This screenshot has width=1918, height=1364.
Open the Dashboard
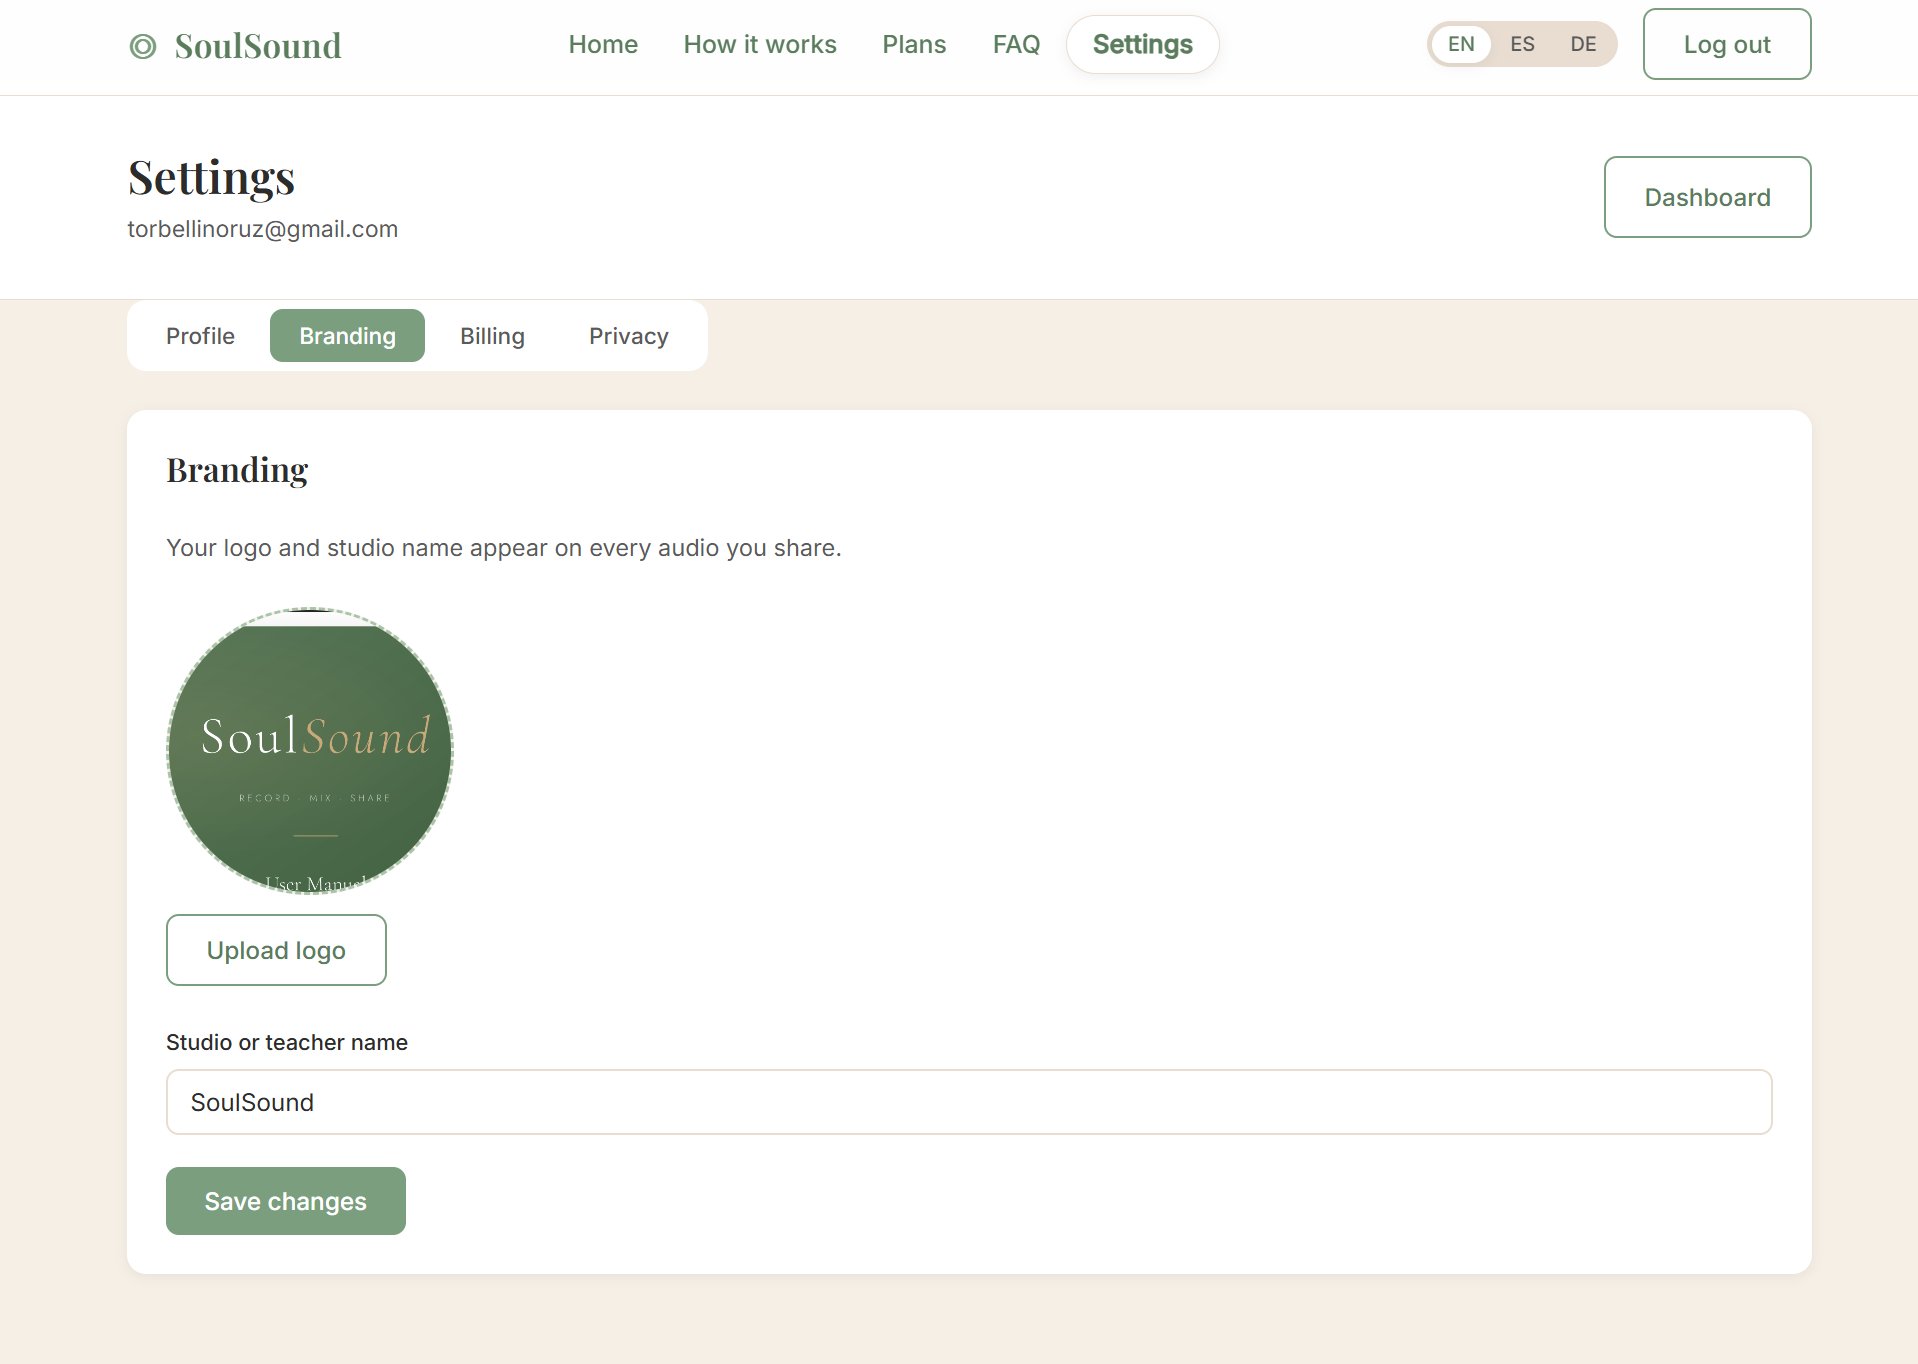pos(1706,197)
